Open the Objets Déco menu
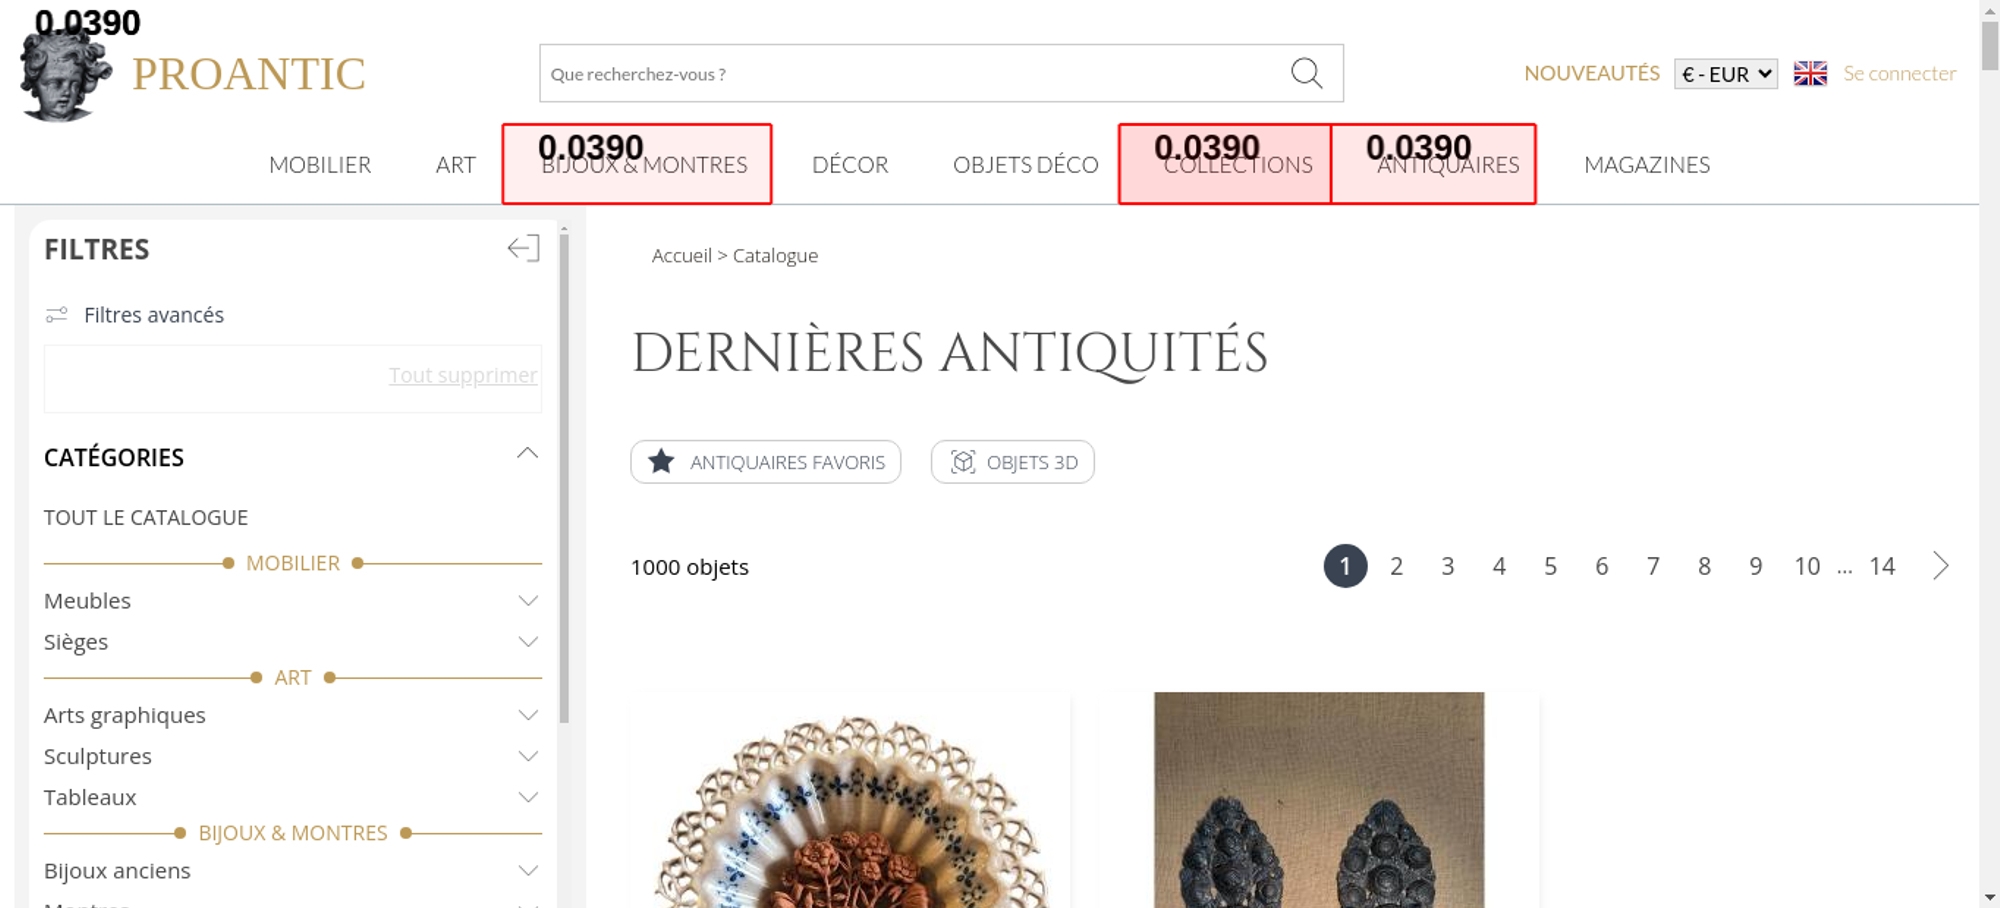Screen dimensions: 2000x908 click(1025, 165)
